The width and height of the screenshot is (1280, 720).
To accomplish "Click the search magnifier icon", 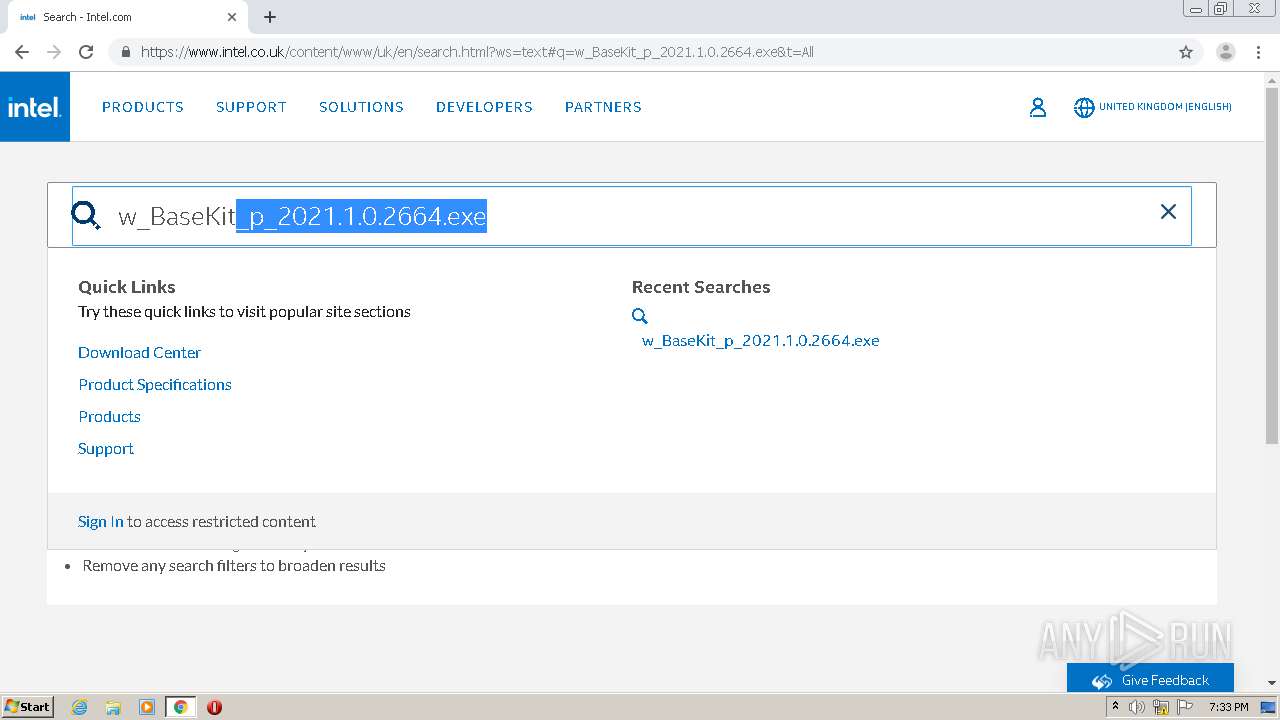I will 87,215.
